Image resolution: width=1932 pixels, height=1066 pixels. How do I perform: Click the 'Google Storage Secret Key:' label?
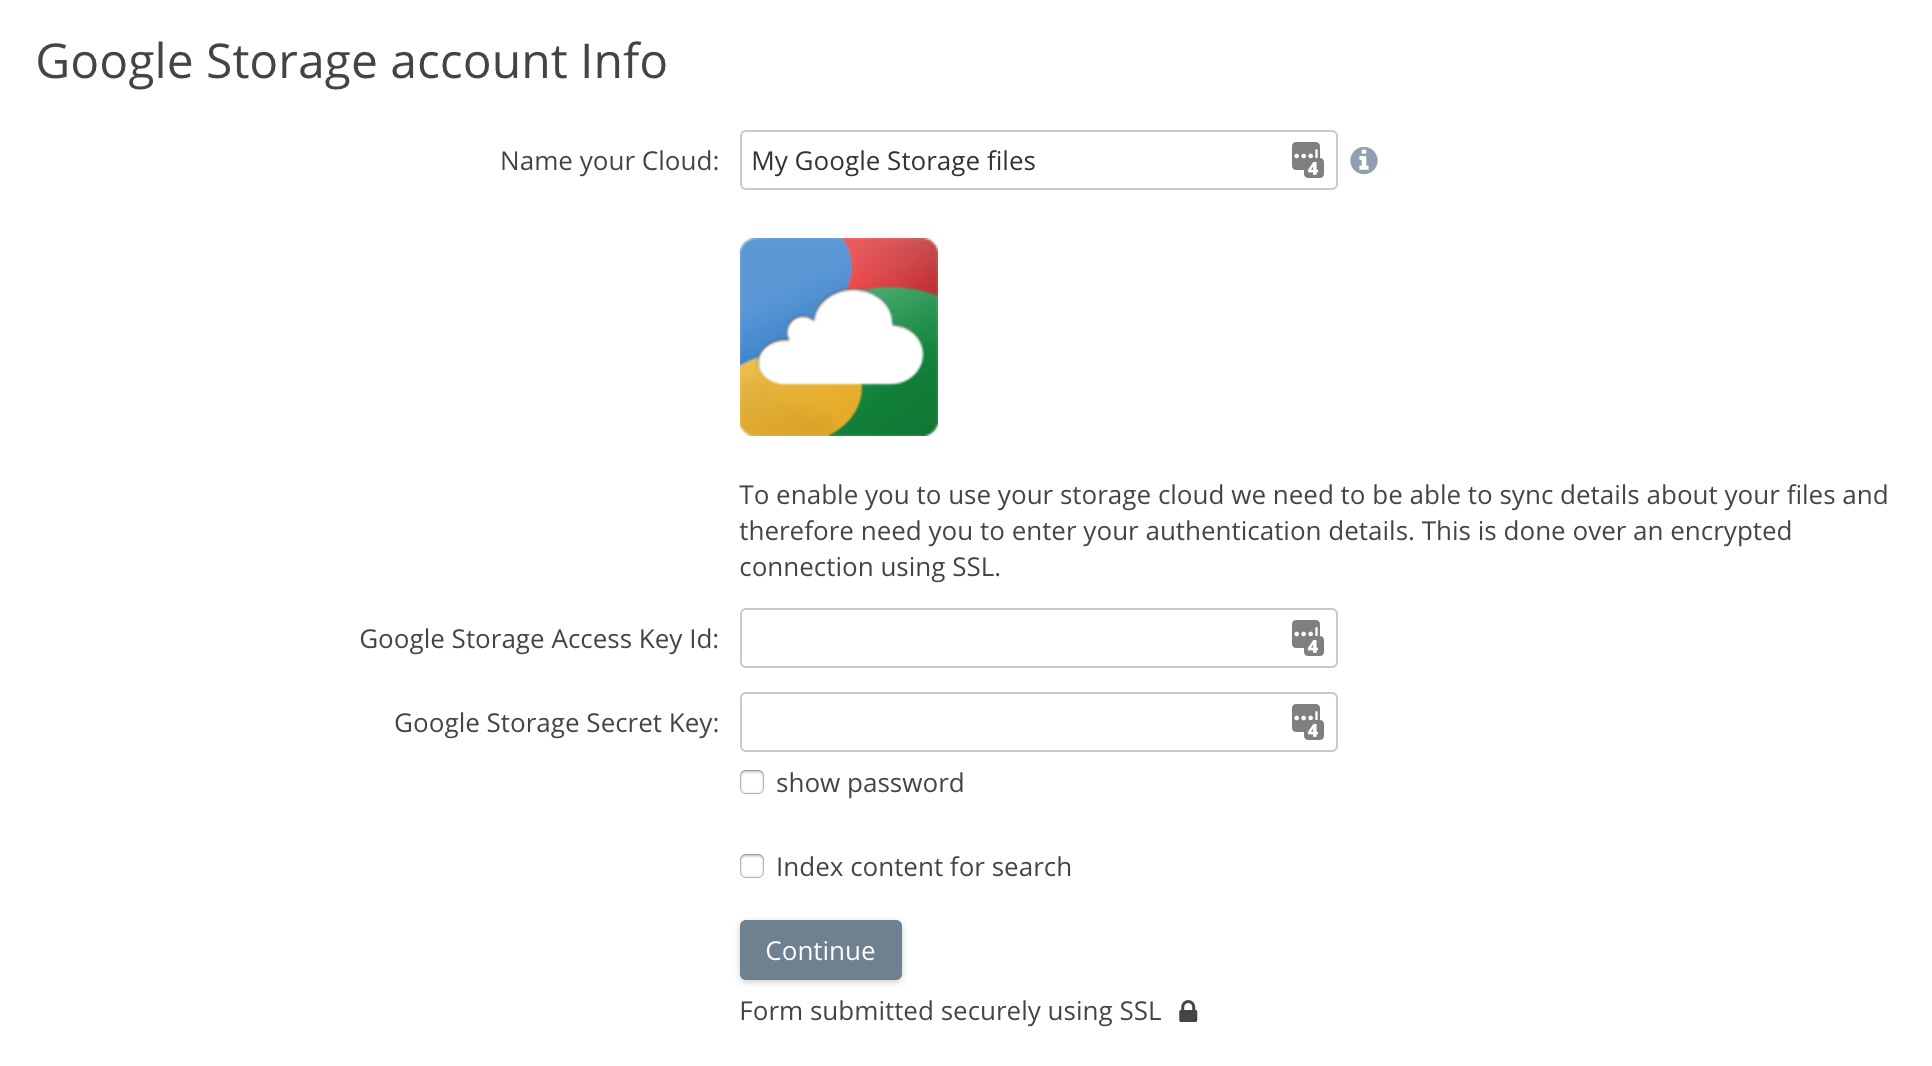click(x=556, y=723)
